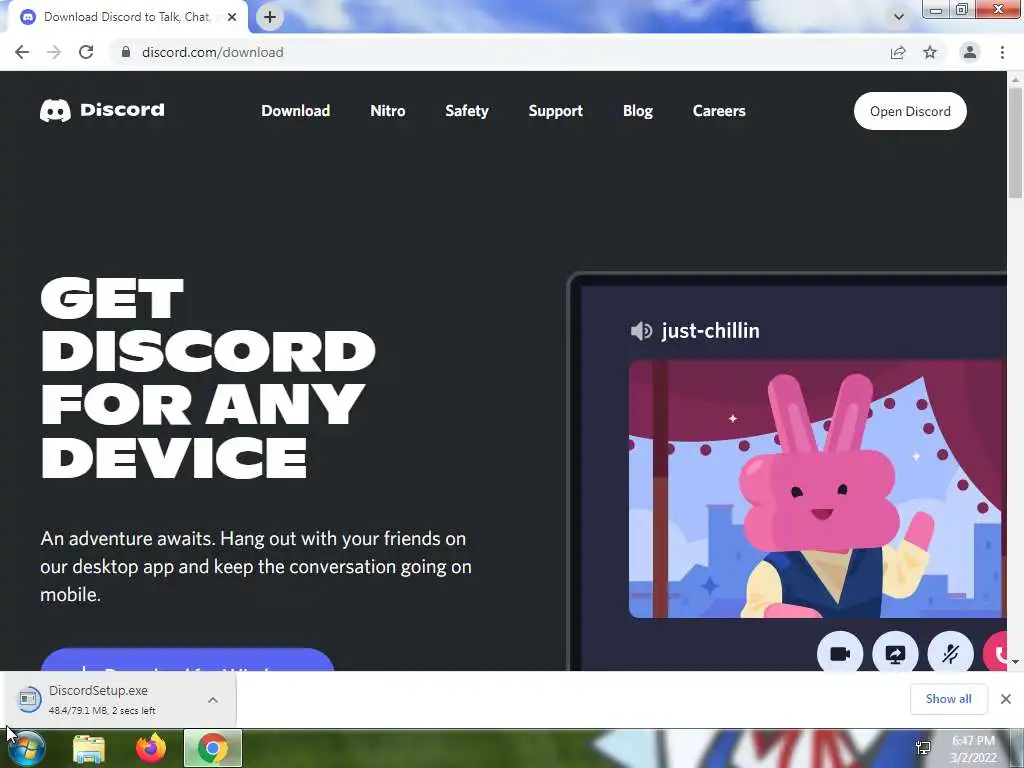1024x768 pixels.
Task: Open the Careers nav item
Action: click(x=719, y=111)
